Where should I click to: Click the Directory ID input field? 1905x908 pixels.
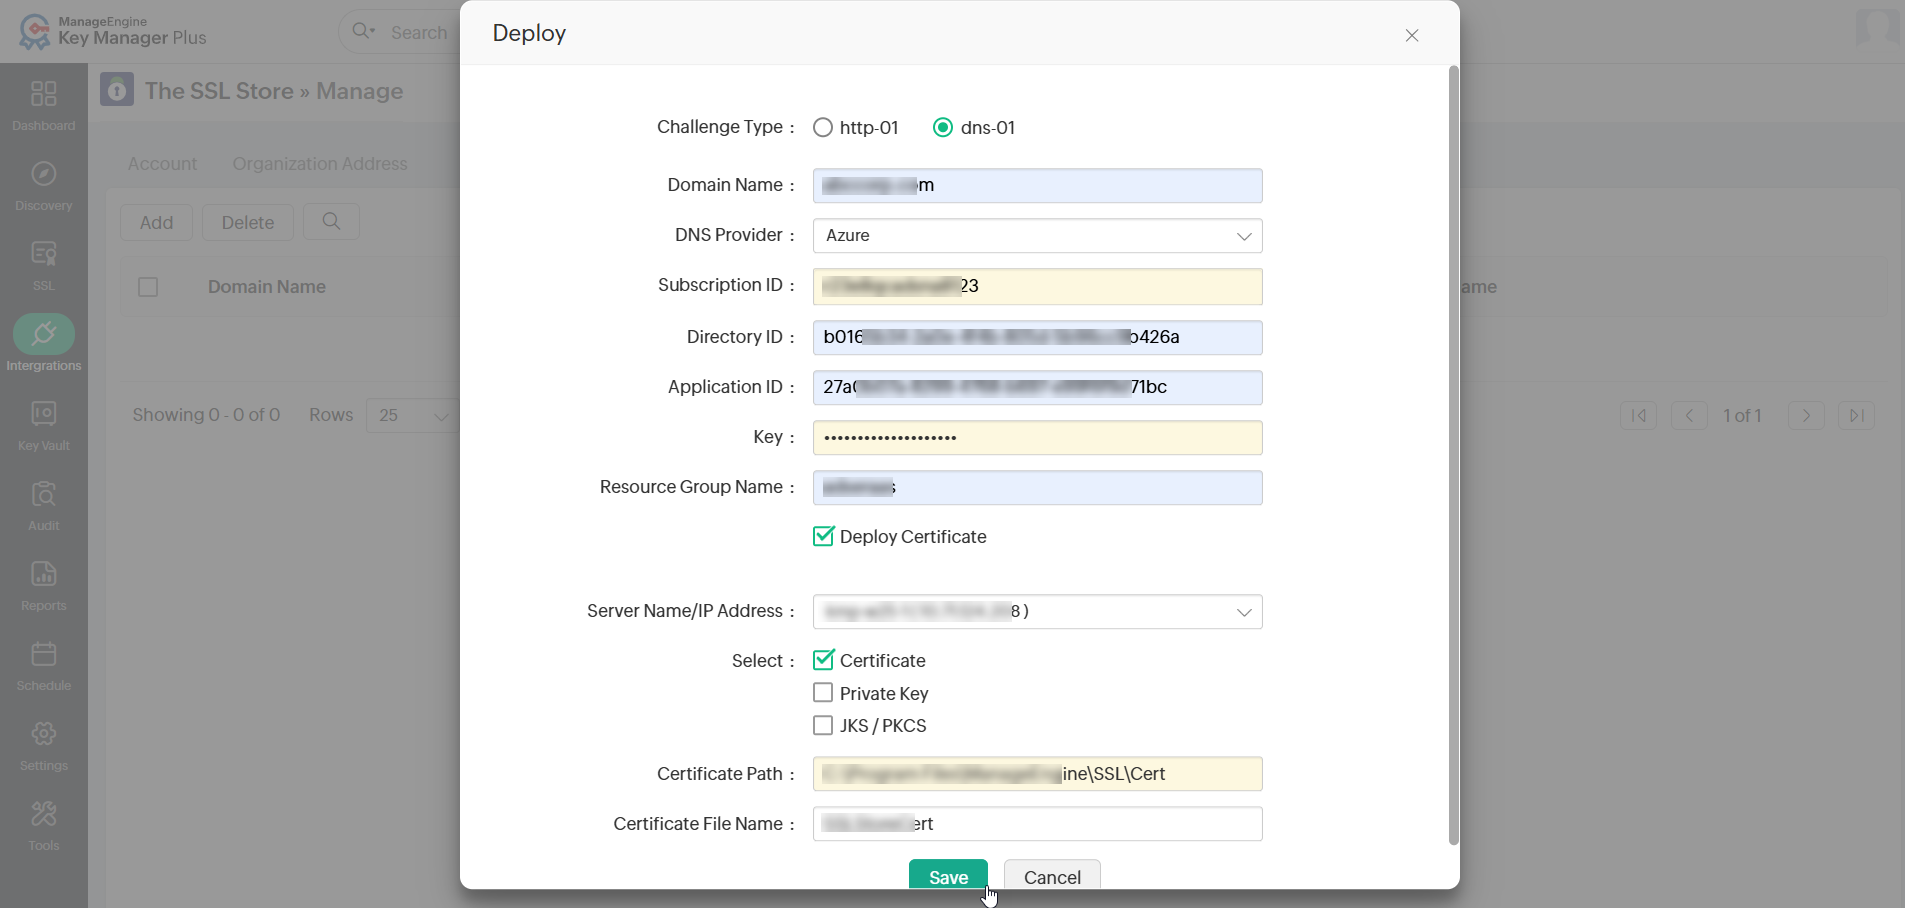pos(1038,338)
